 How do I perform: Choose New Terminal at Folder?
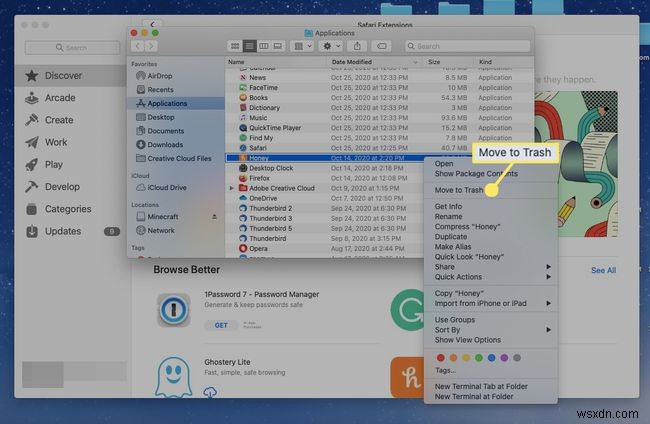coord(474,396)
